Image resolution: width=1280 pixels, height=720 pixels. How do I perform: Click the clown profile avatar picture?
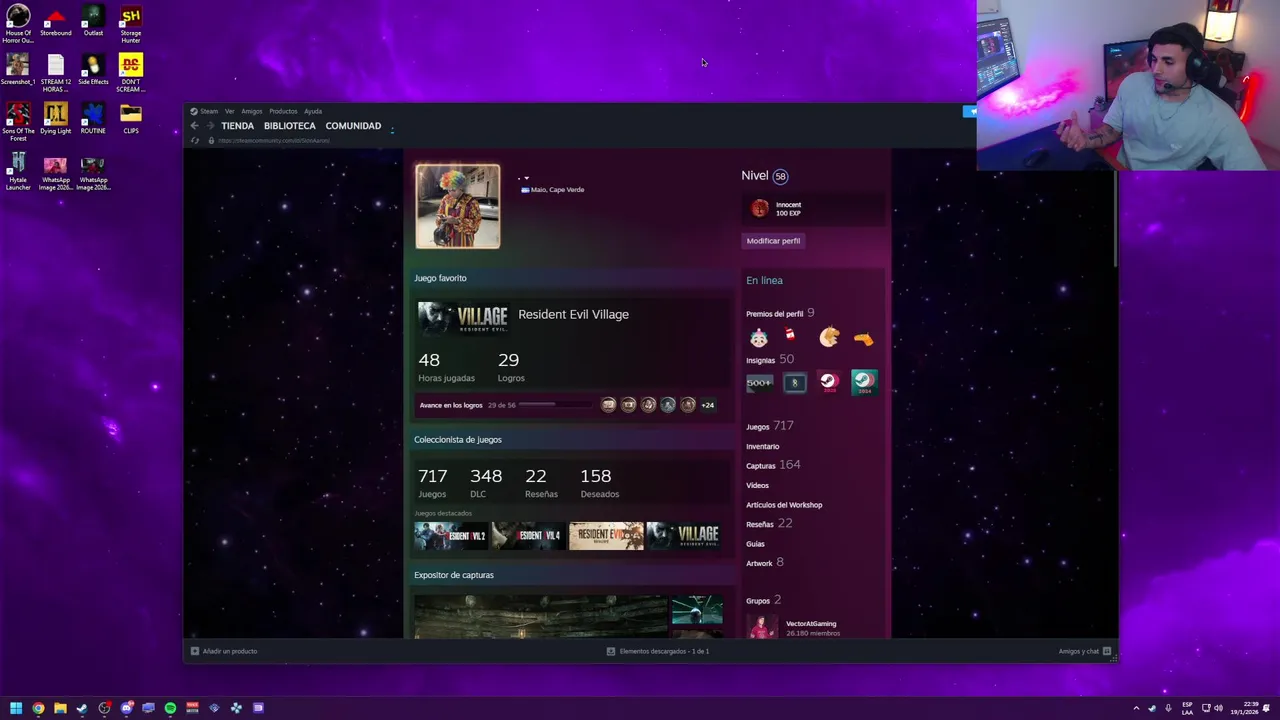click(x=458, y=206)
